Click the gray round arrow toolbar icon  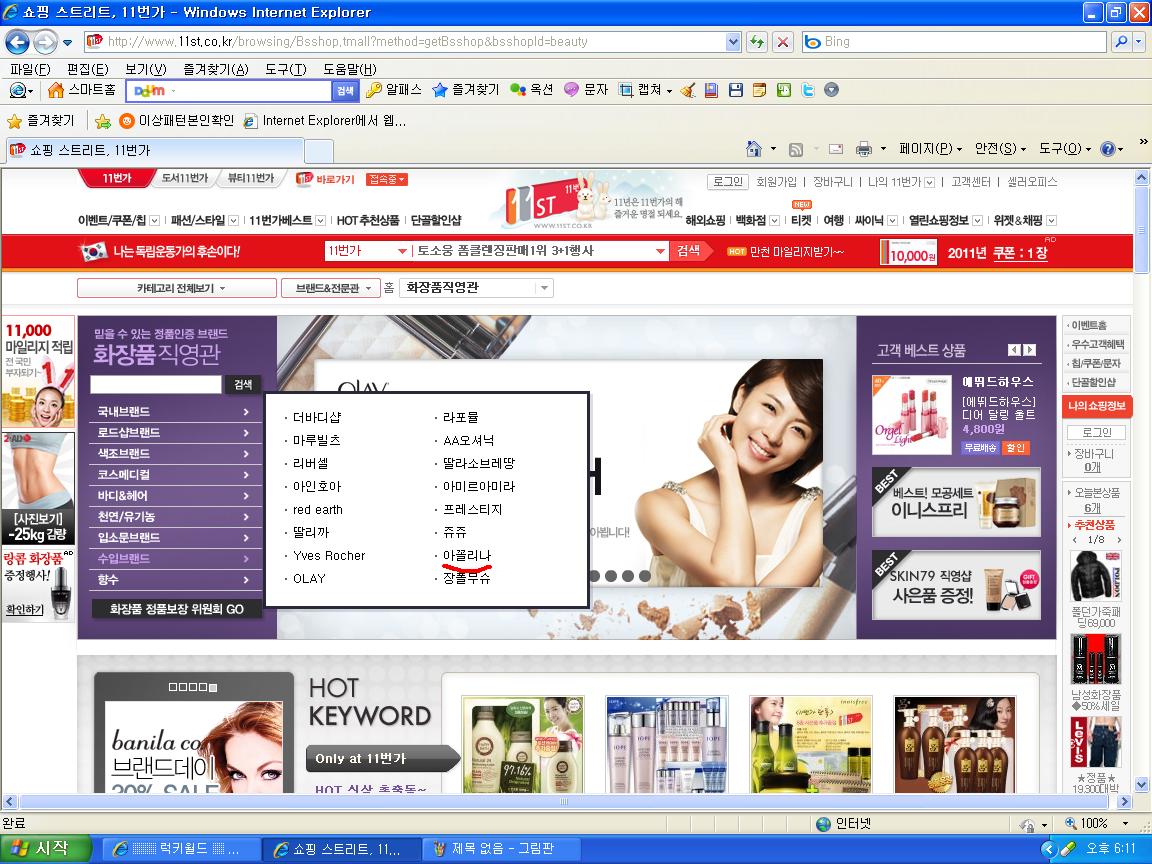click(832, 90)
